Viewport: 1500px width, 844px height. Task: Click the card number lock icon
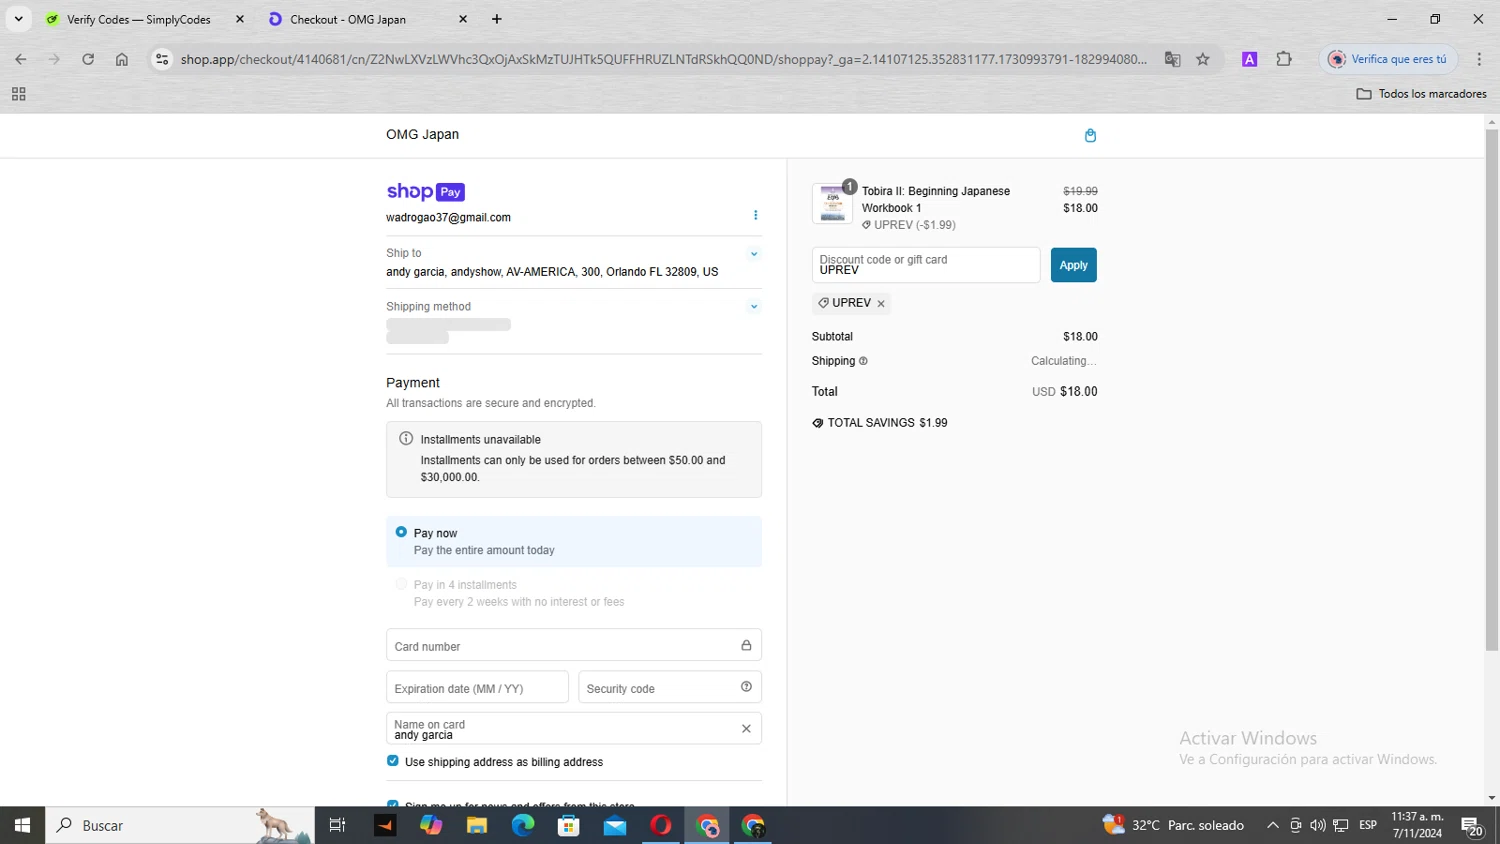pos(746,646)
